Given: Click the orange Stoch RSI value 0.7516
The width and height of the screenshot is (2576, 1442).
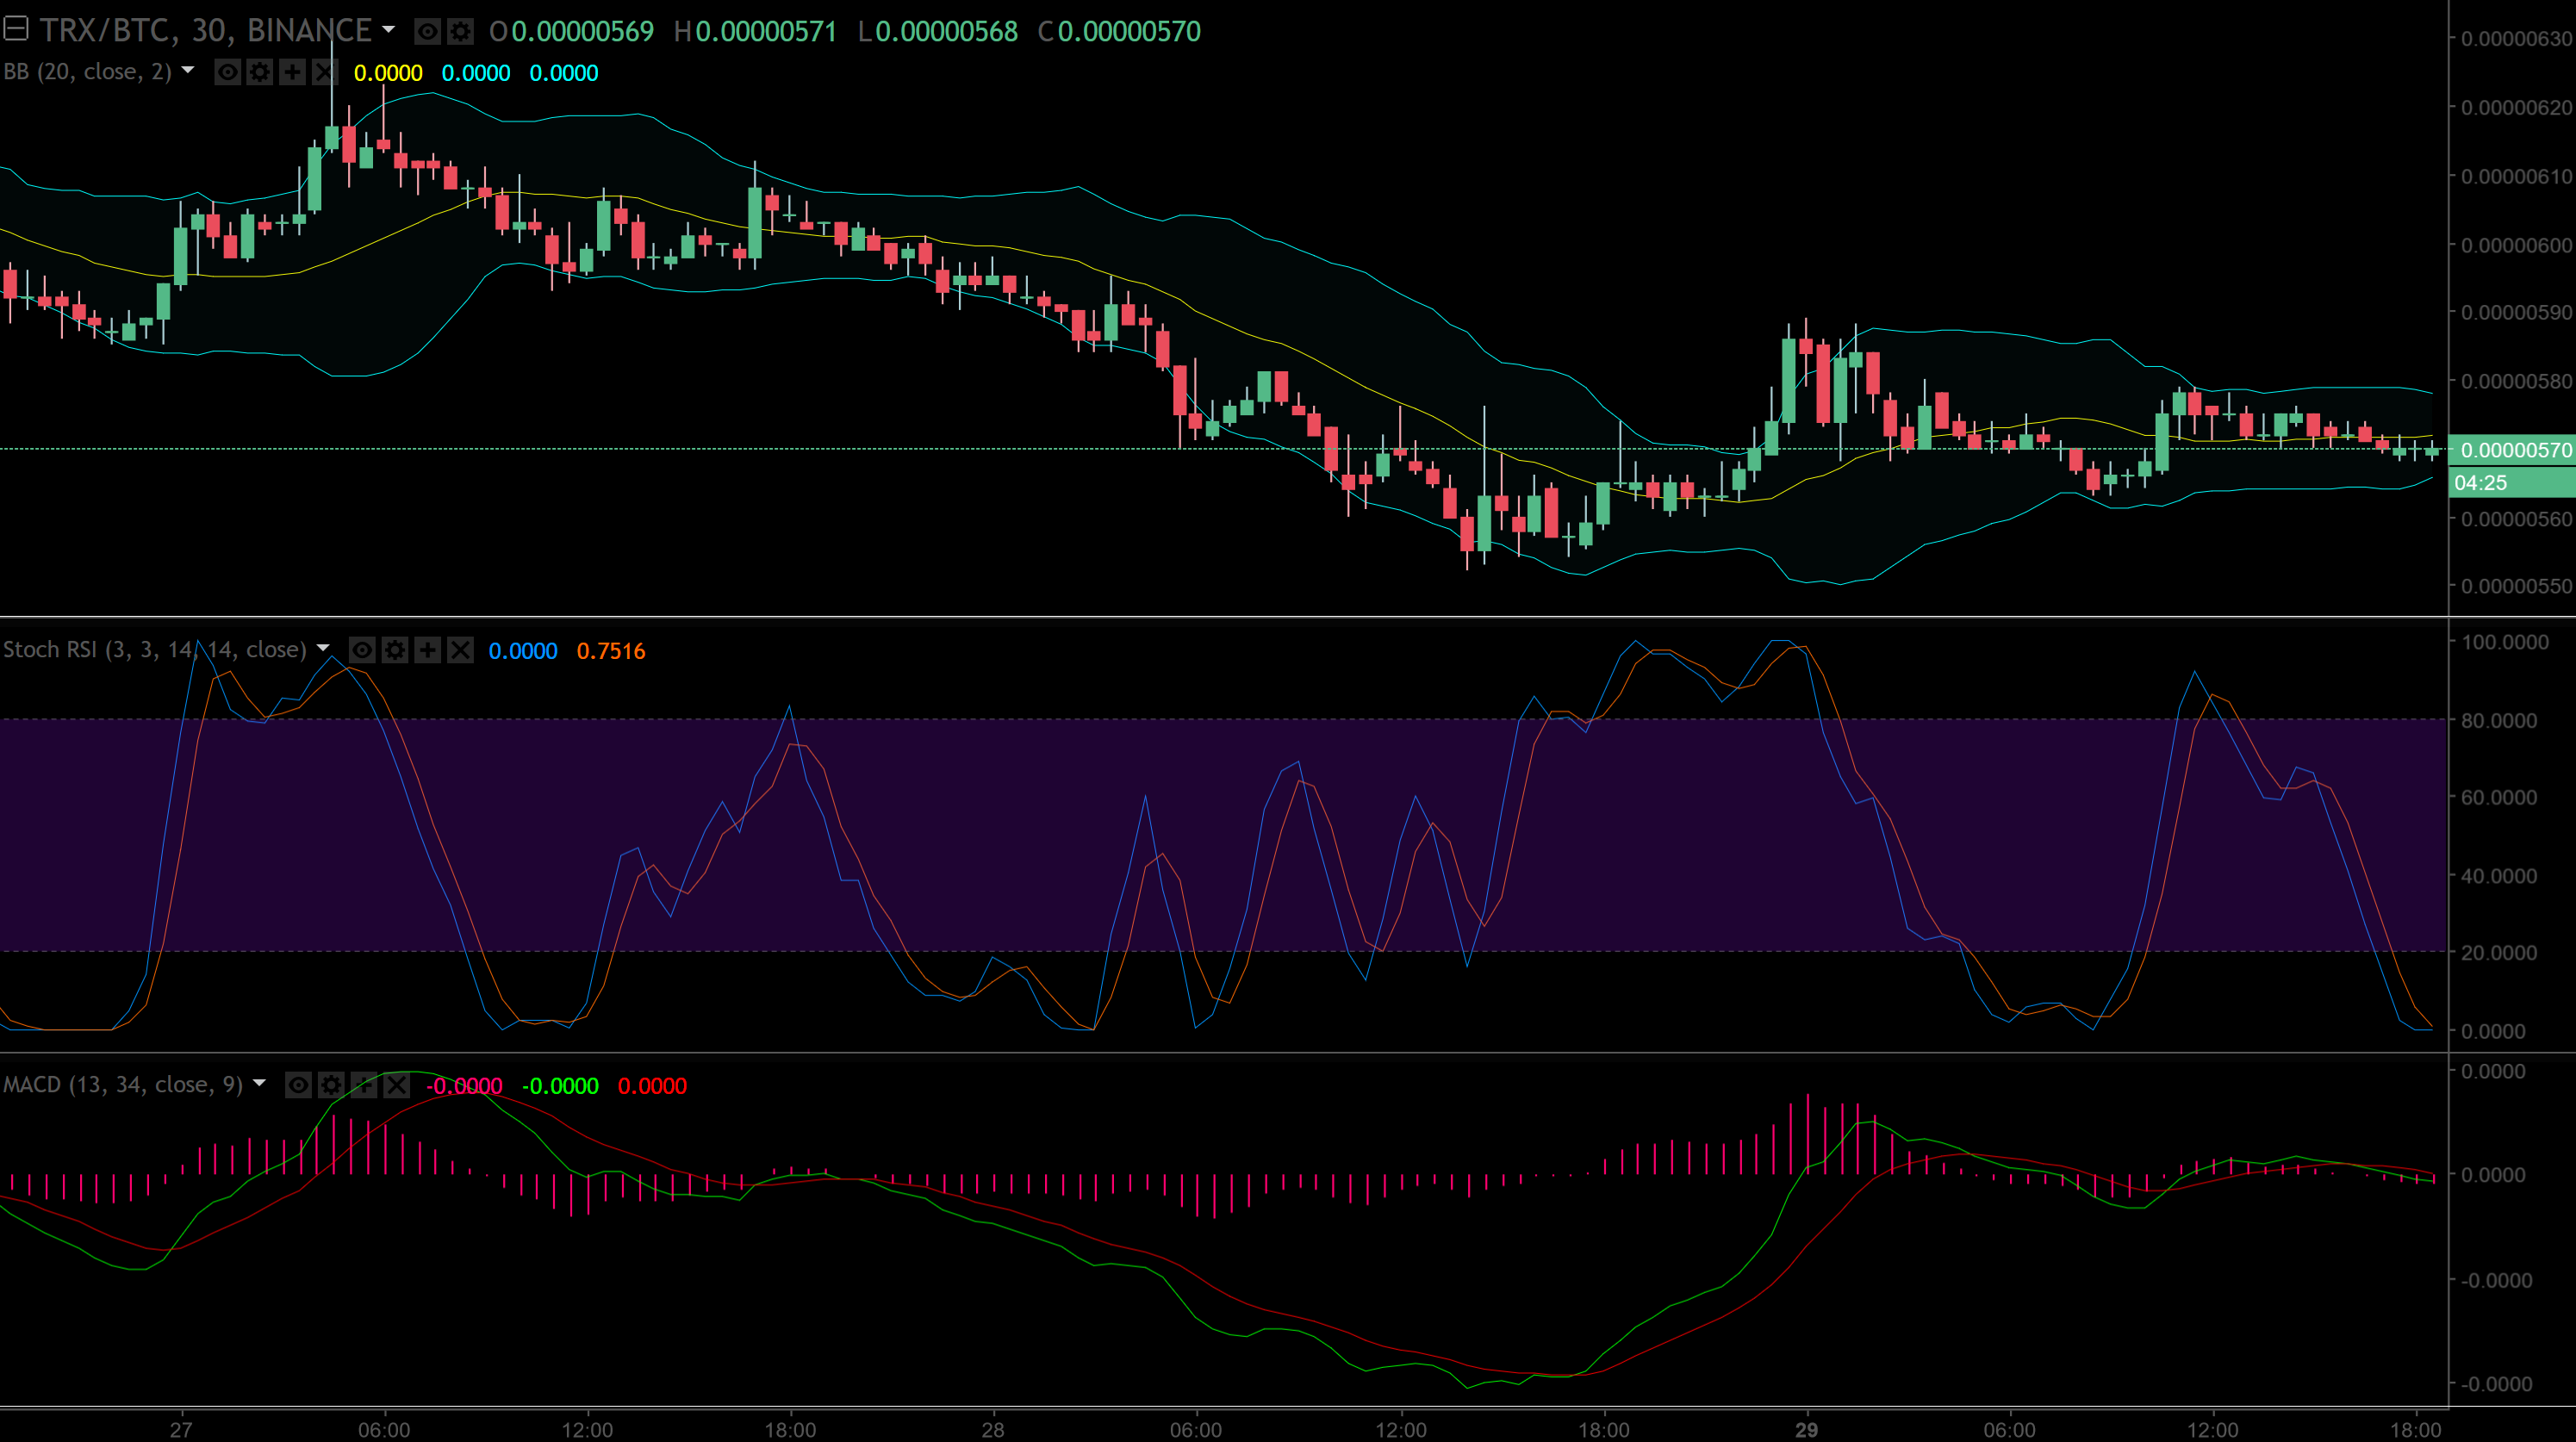Looking at the screenshot, I should click(x=611, y=651).
